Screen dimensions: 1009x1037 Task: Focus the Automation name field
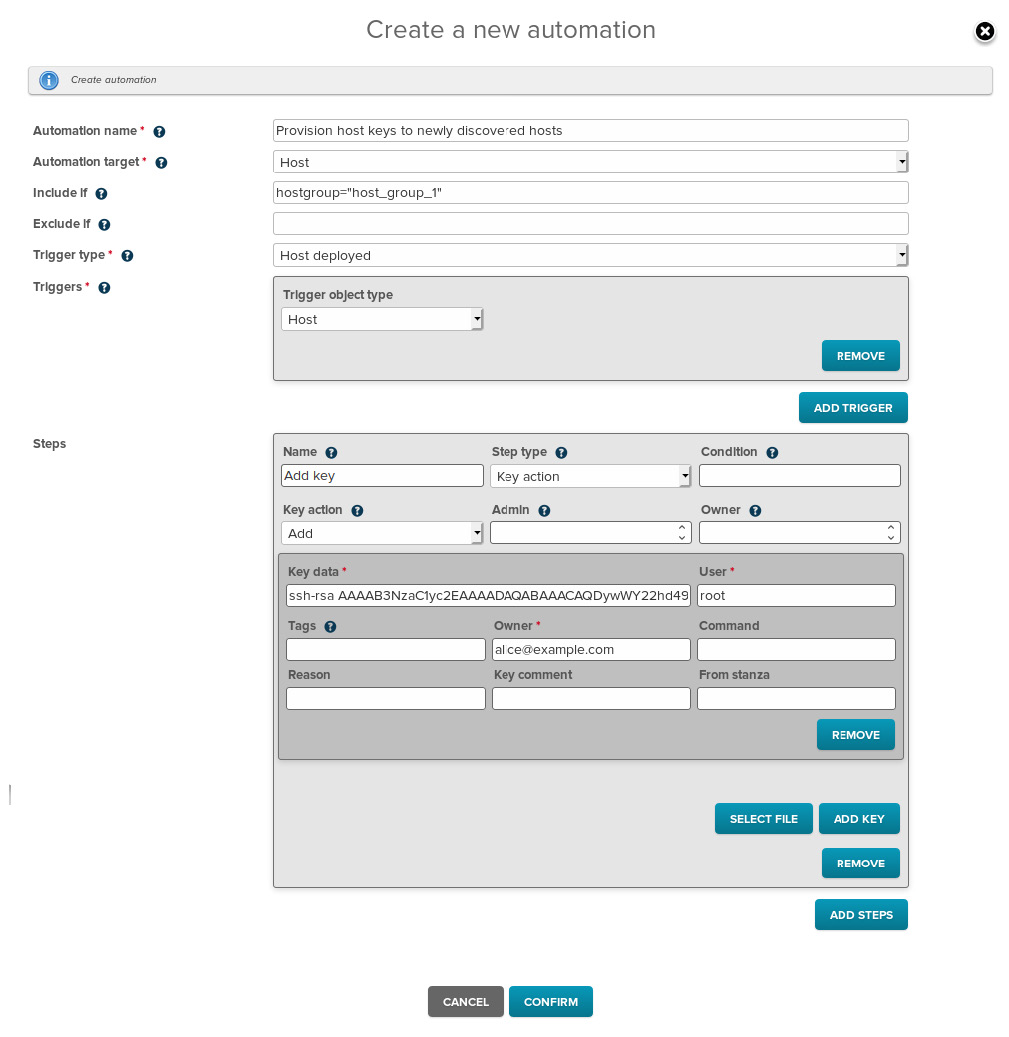click(x=590, y=130)
